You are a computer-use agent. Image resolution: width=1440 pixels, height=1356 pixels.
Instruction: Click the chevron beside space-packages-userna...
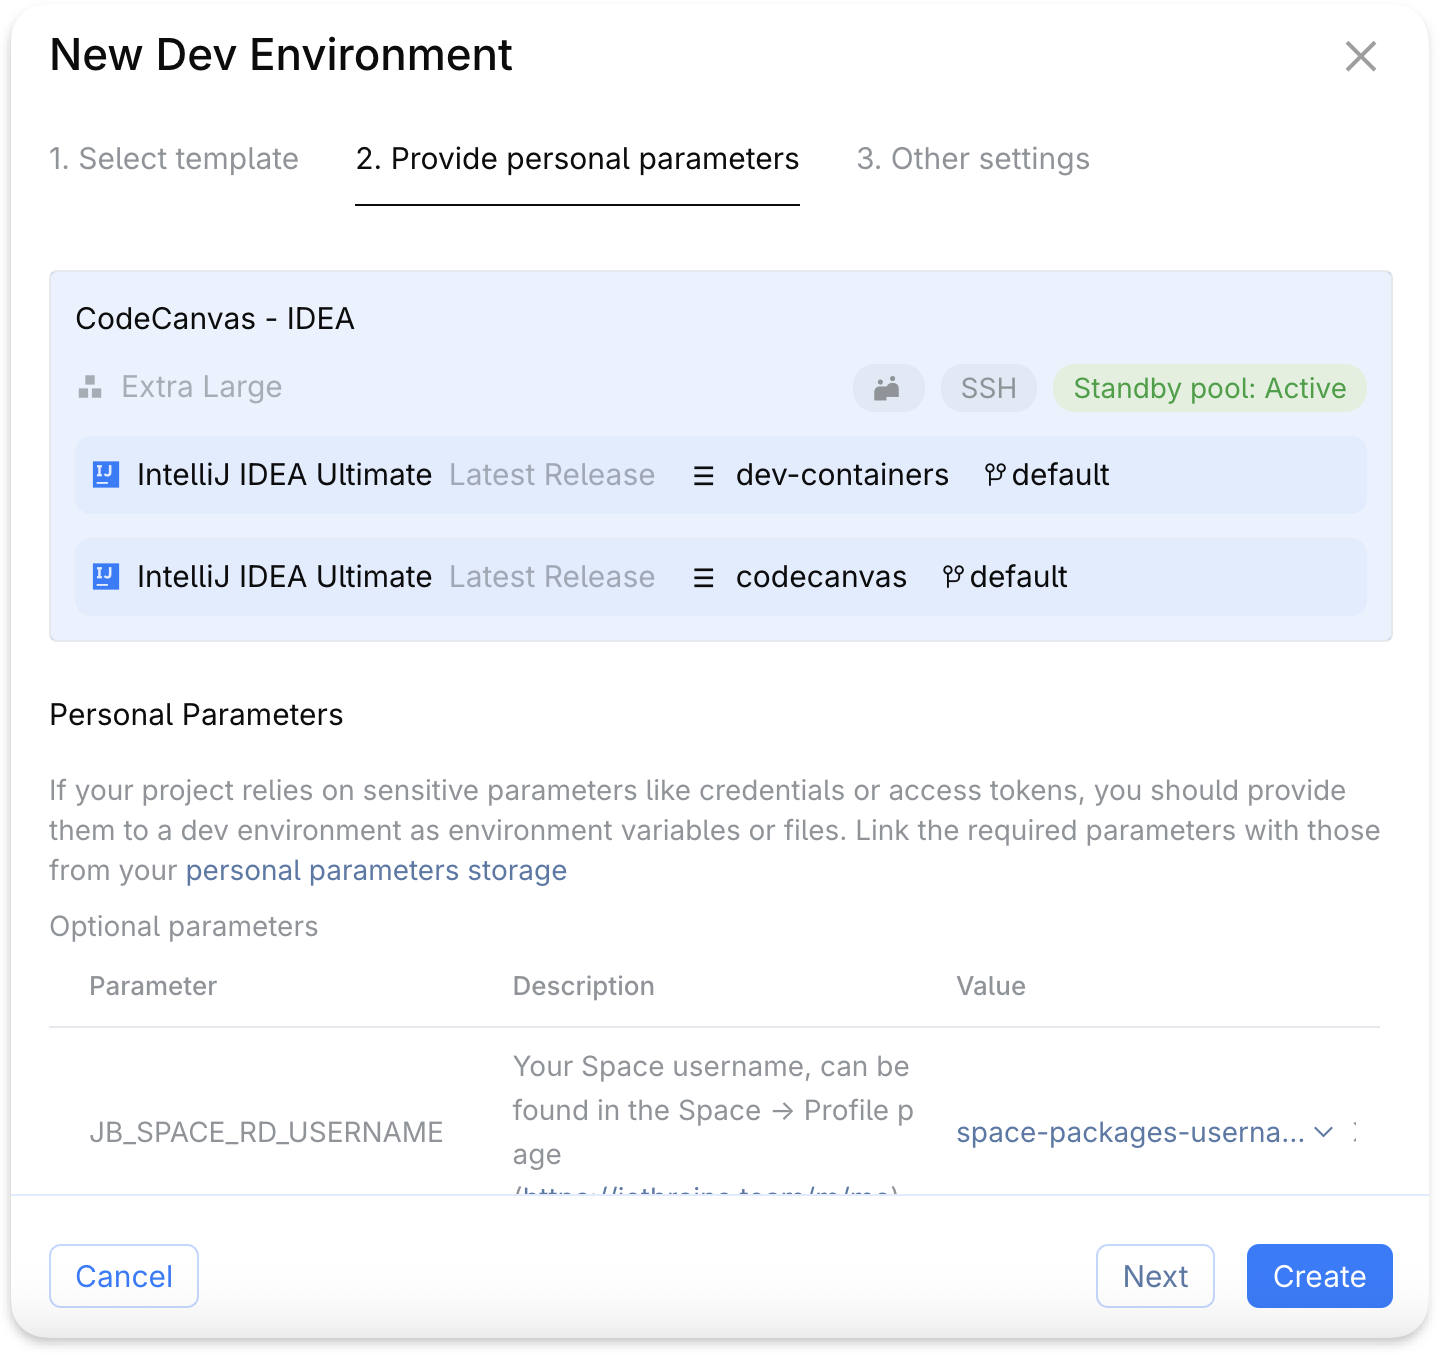pos(1324,1132)
